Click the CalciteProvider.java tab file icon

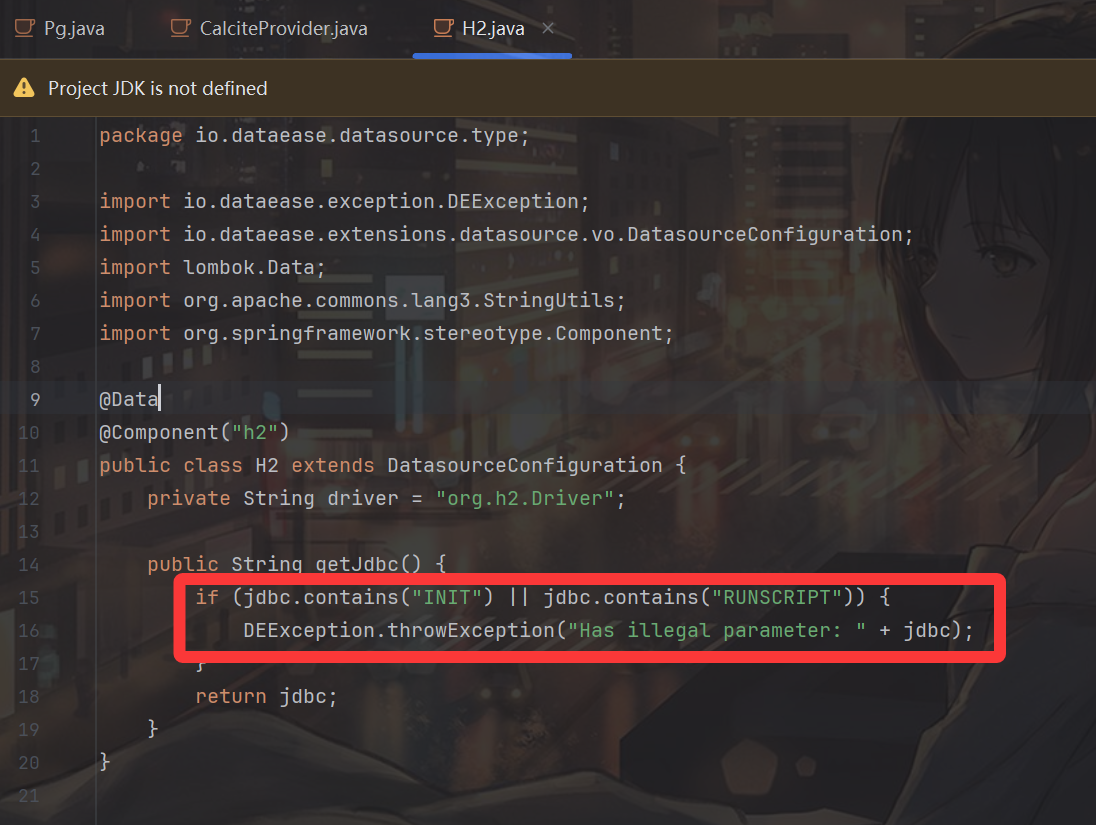tap(180, 28)
